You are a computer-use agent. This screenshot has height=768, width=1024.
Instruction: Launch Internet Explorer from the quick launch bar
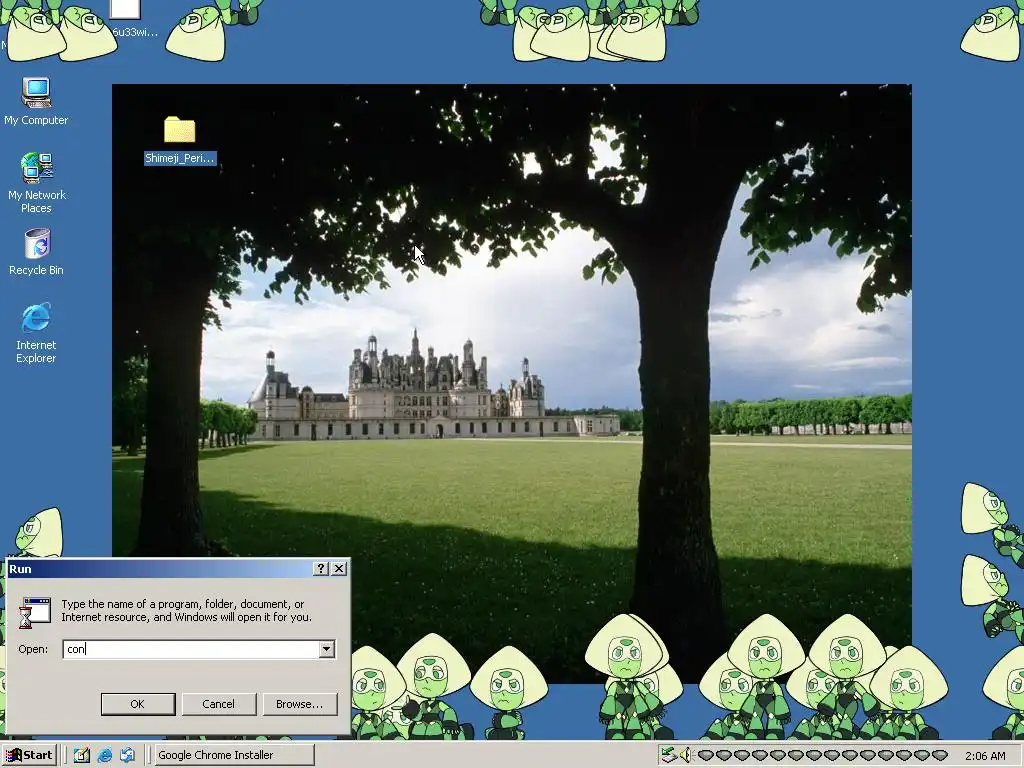(x=104, y=755)
